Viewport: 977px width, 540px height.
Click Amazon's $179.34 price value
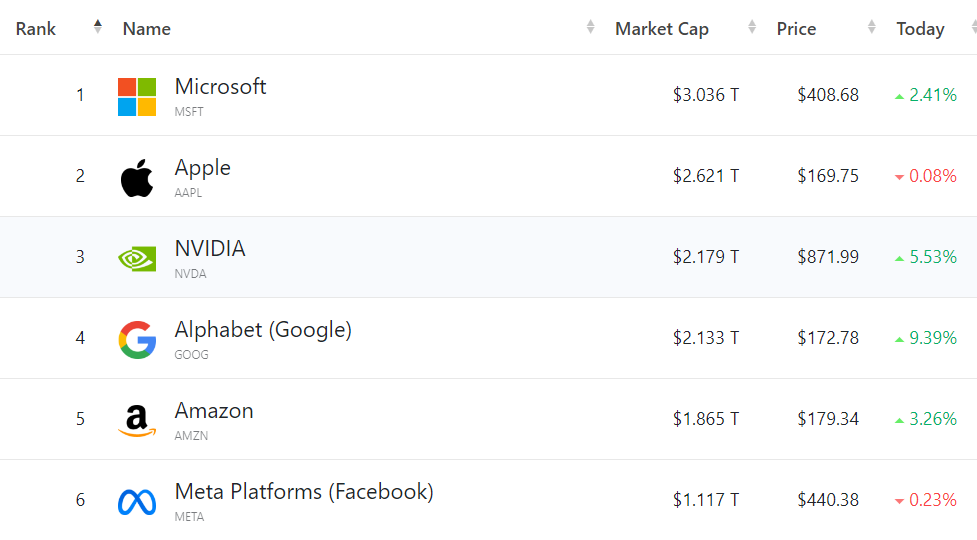point(827,419)
